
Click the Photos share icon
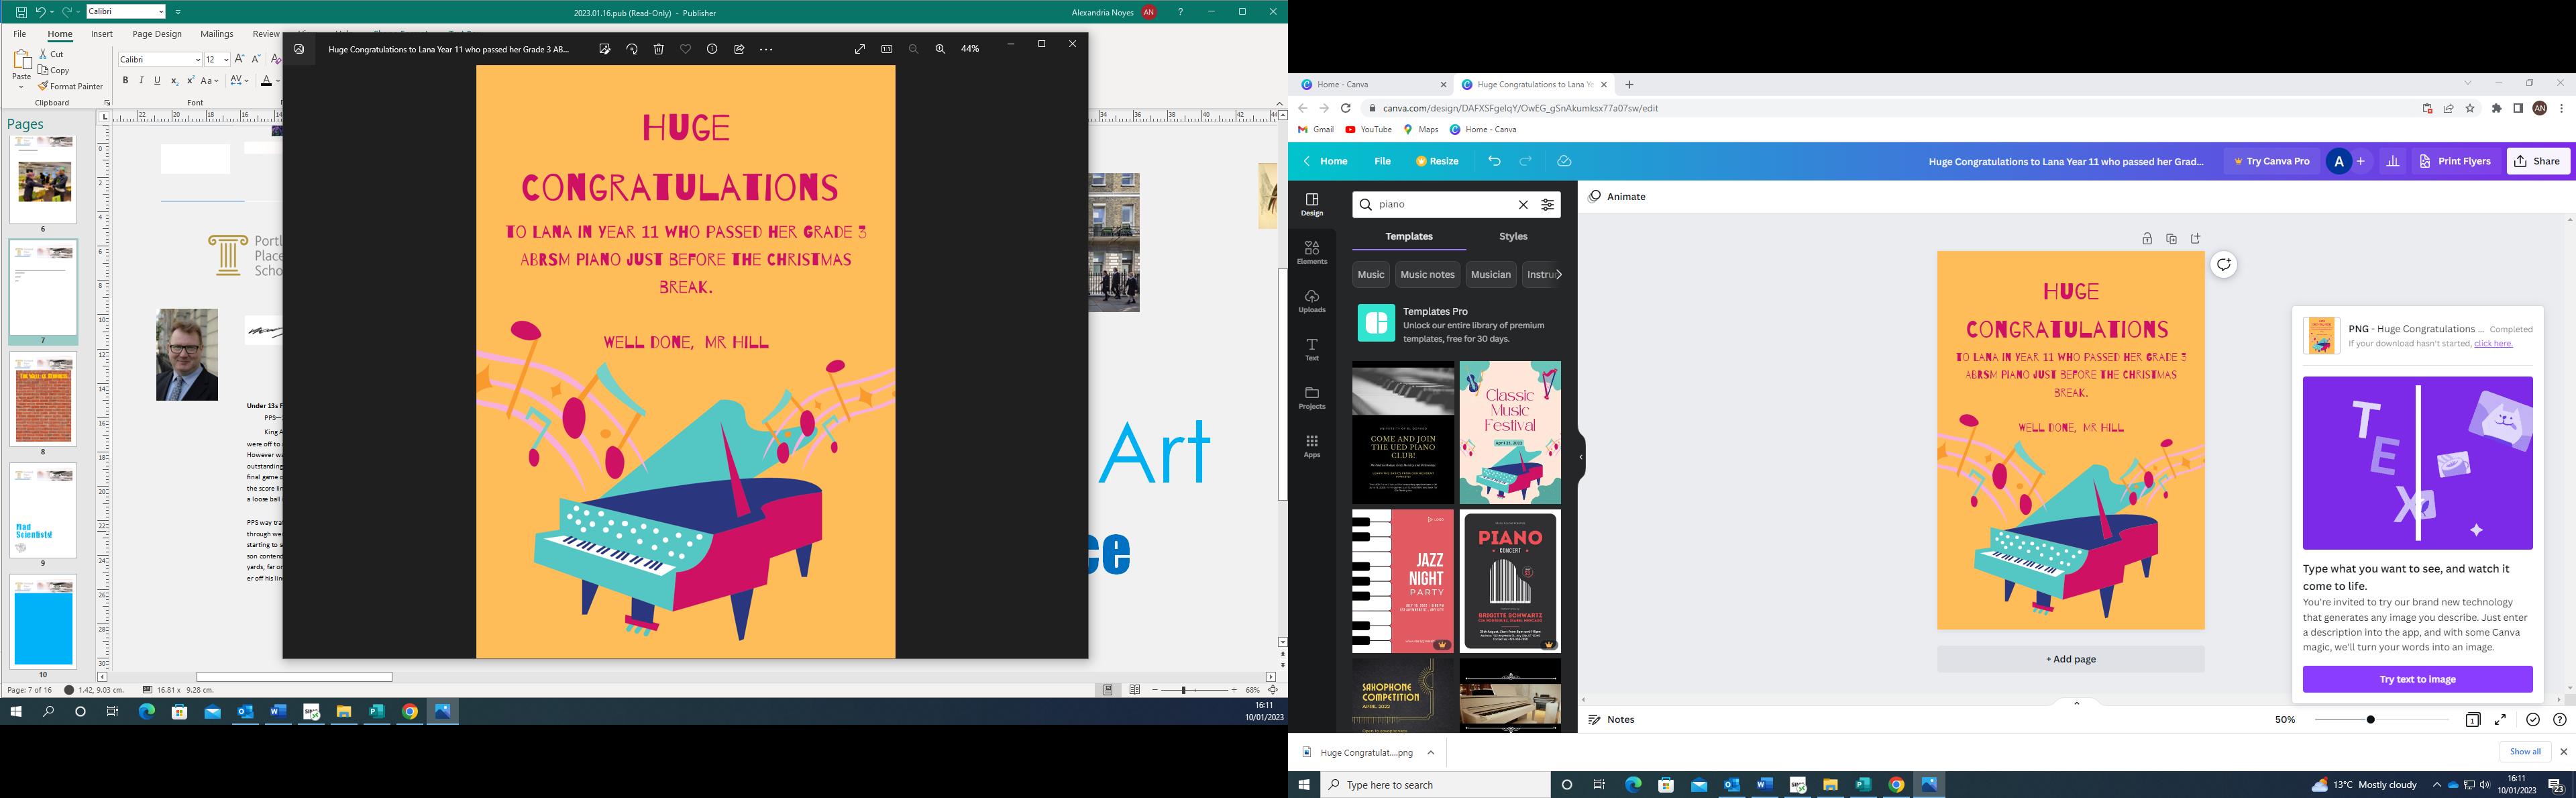click(739, 49)
